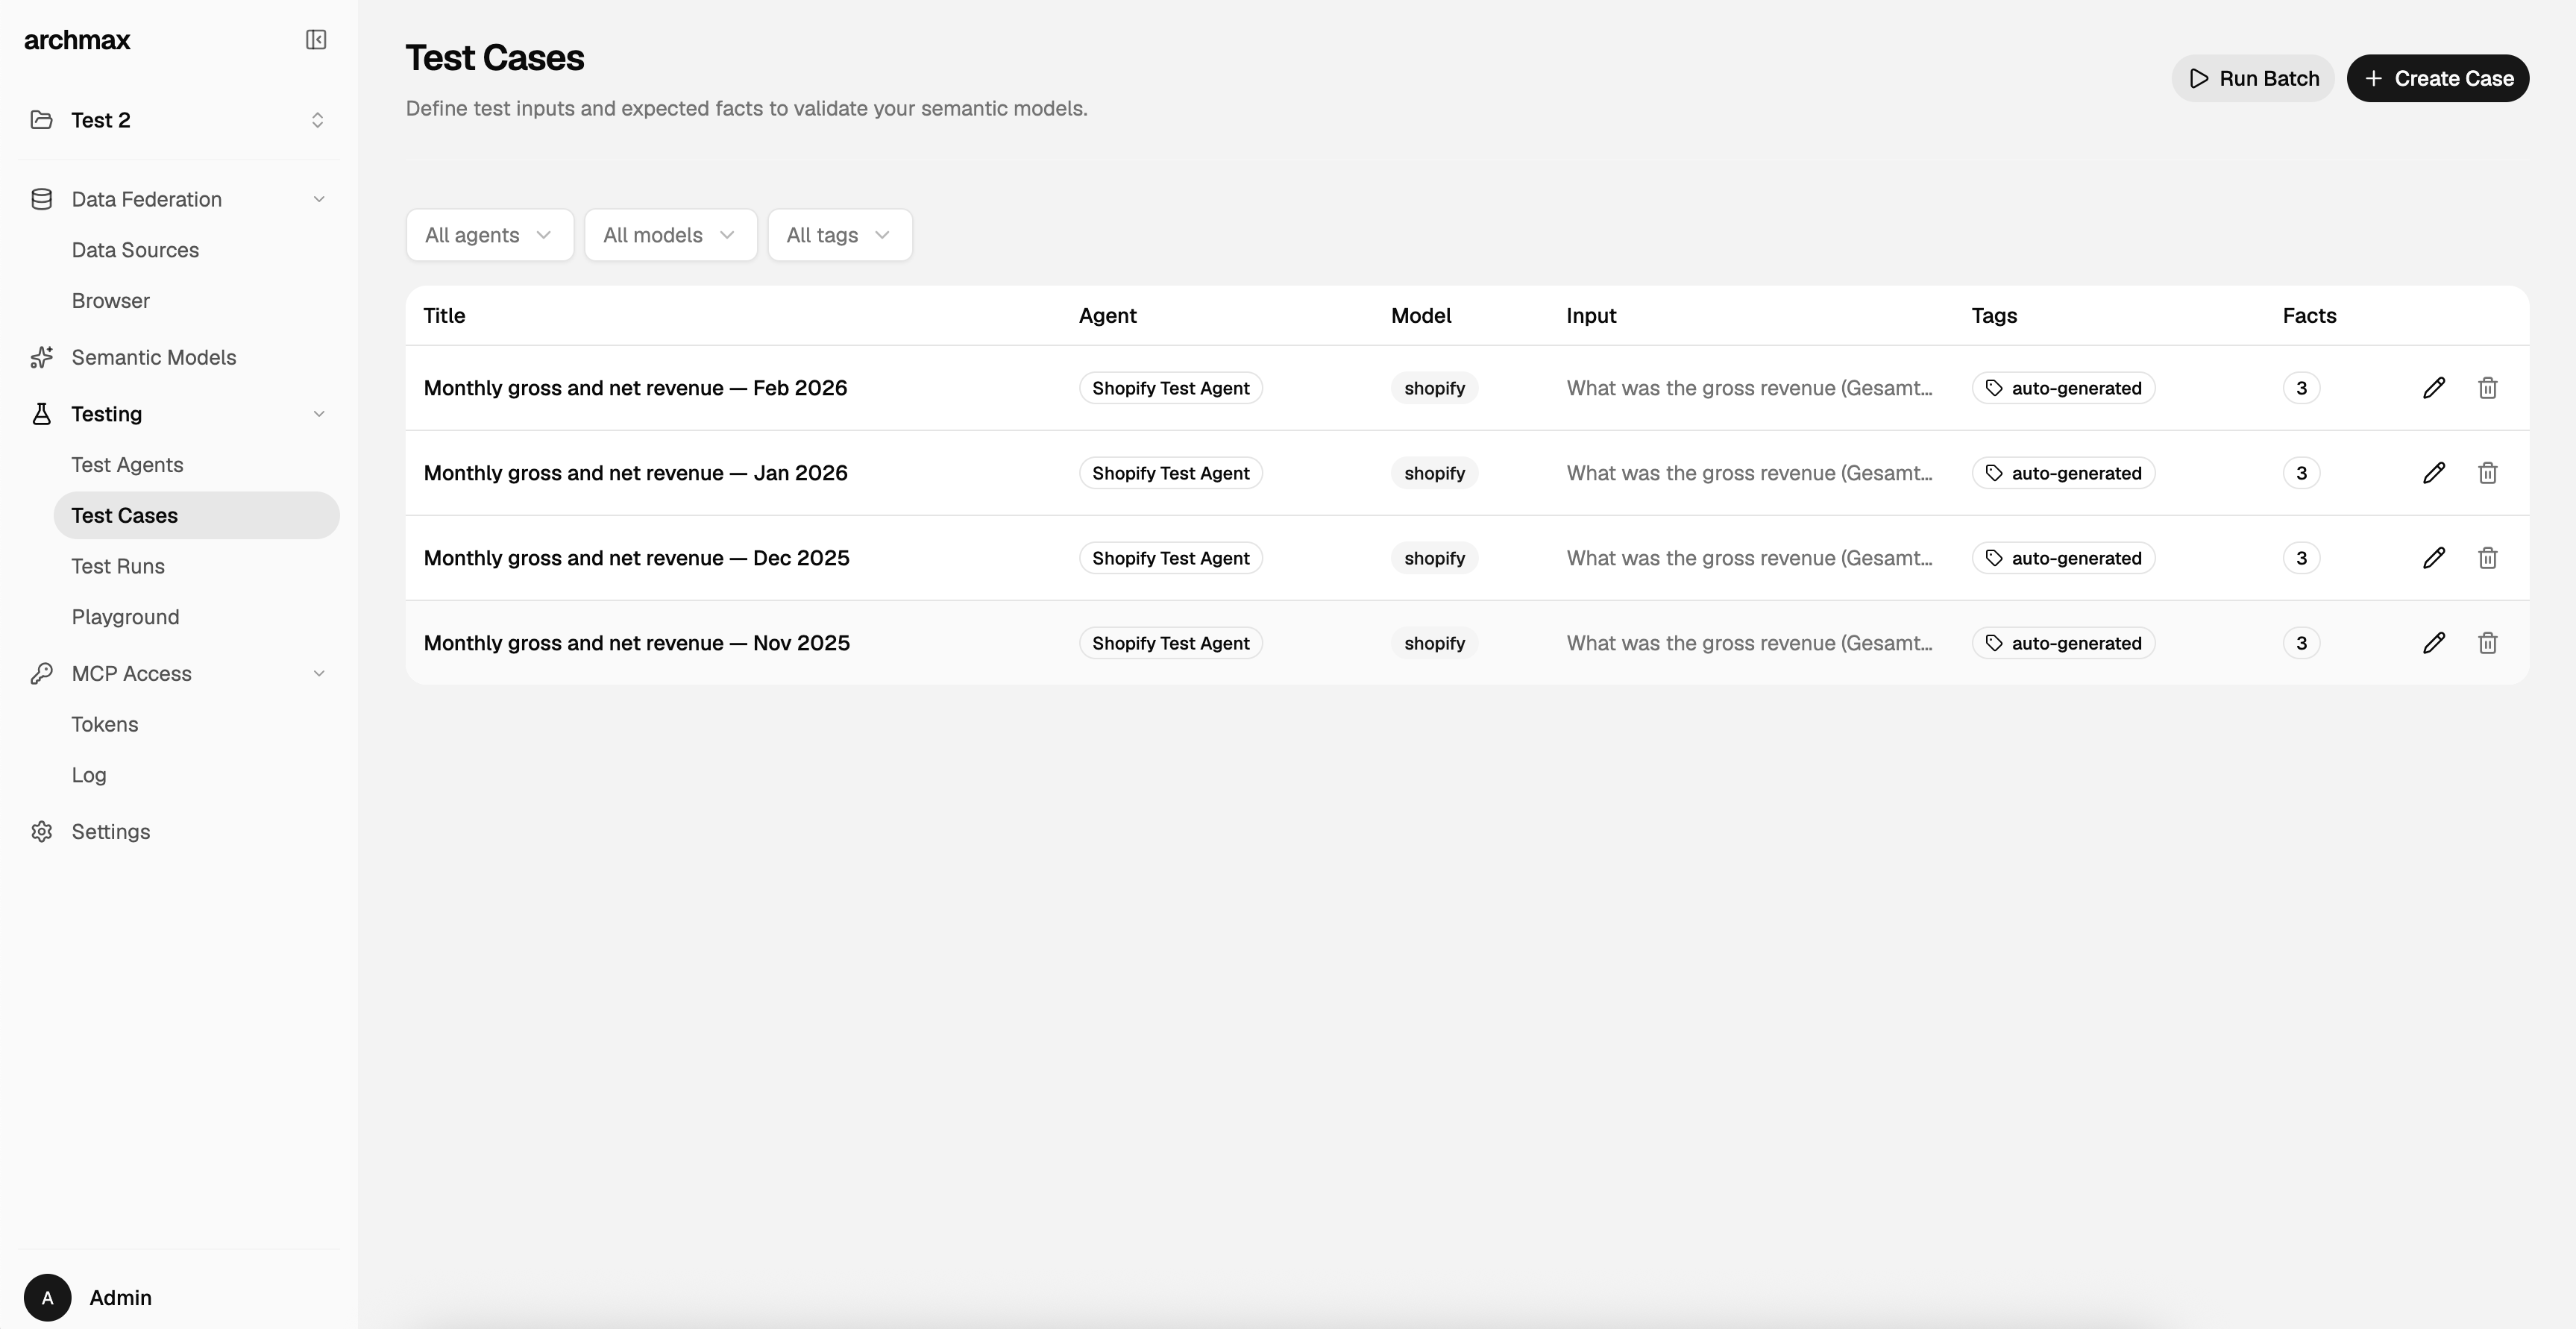Delete the Feb 2026 test case

tap(2487, 388)
